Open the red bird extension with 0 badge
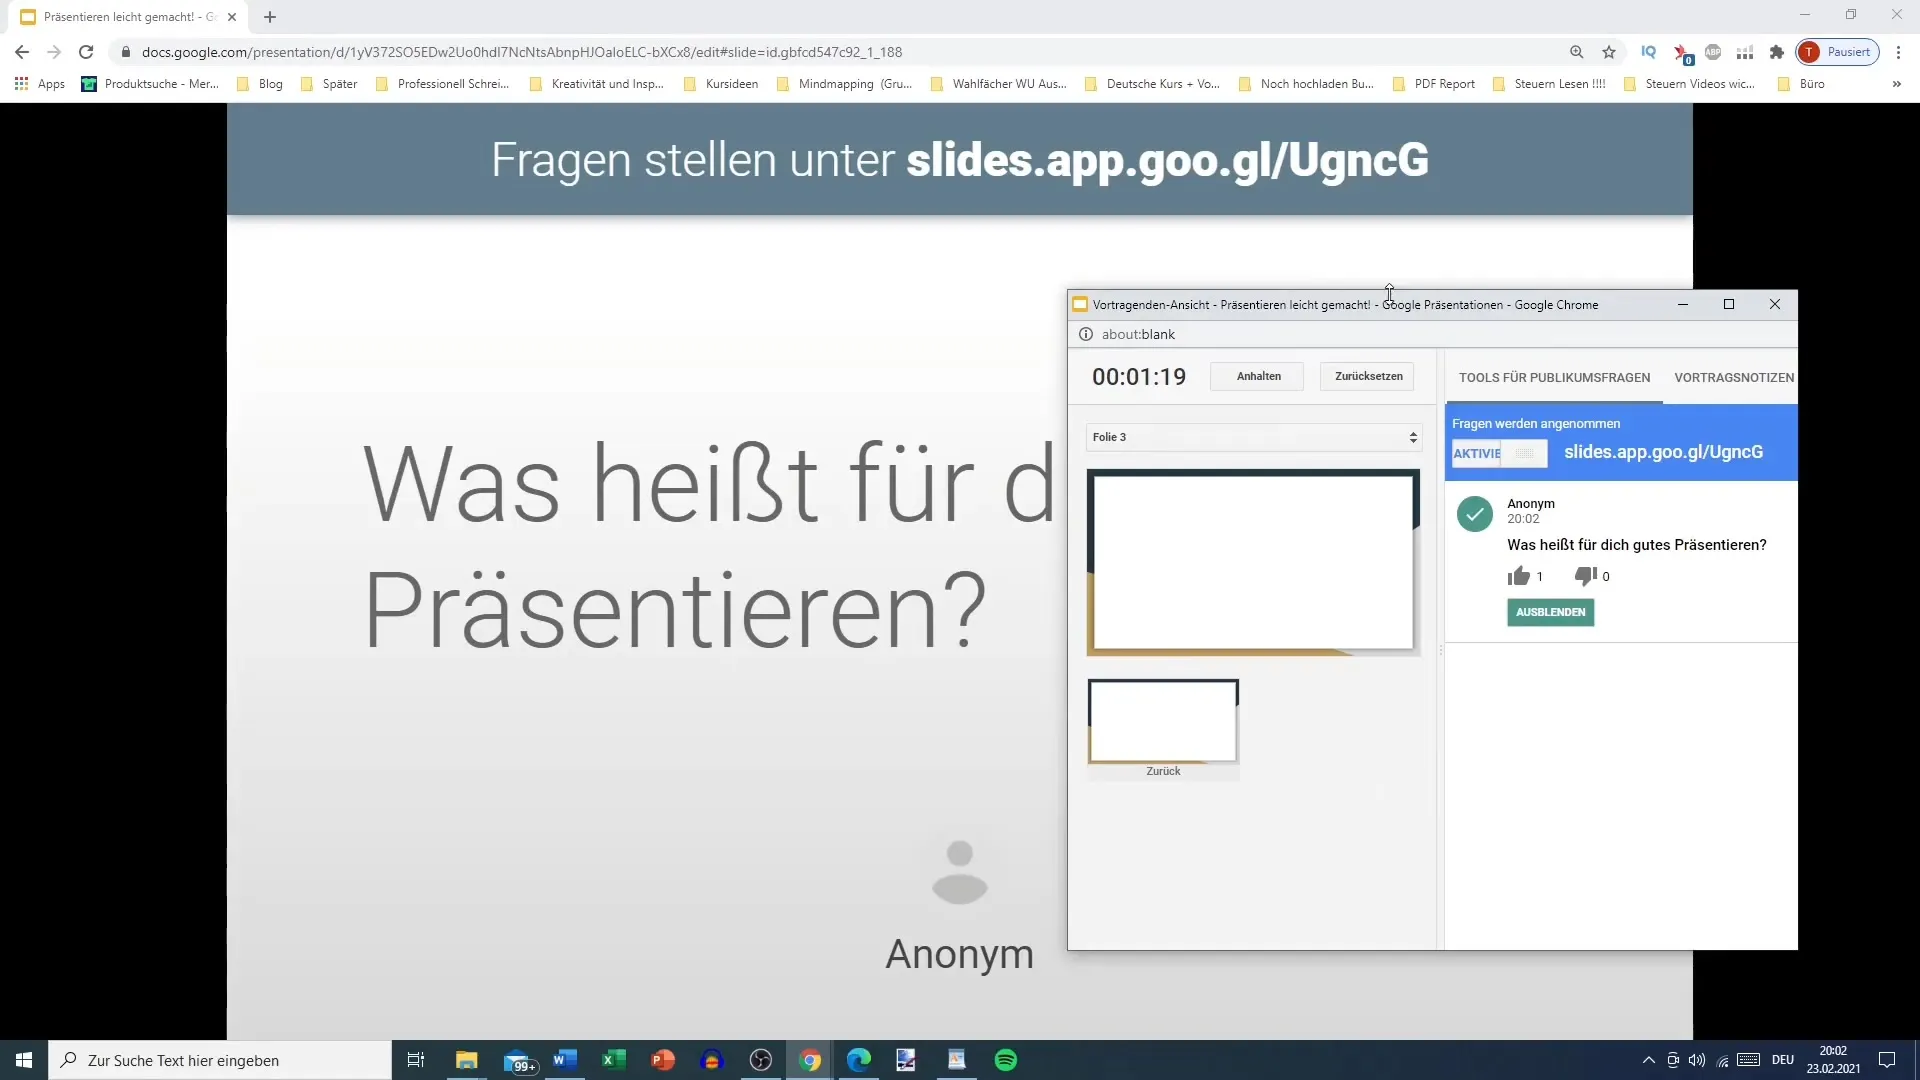The image size is (1920, 1080). pos(1682,53)
